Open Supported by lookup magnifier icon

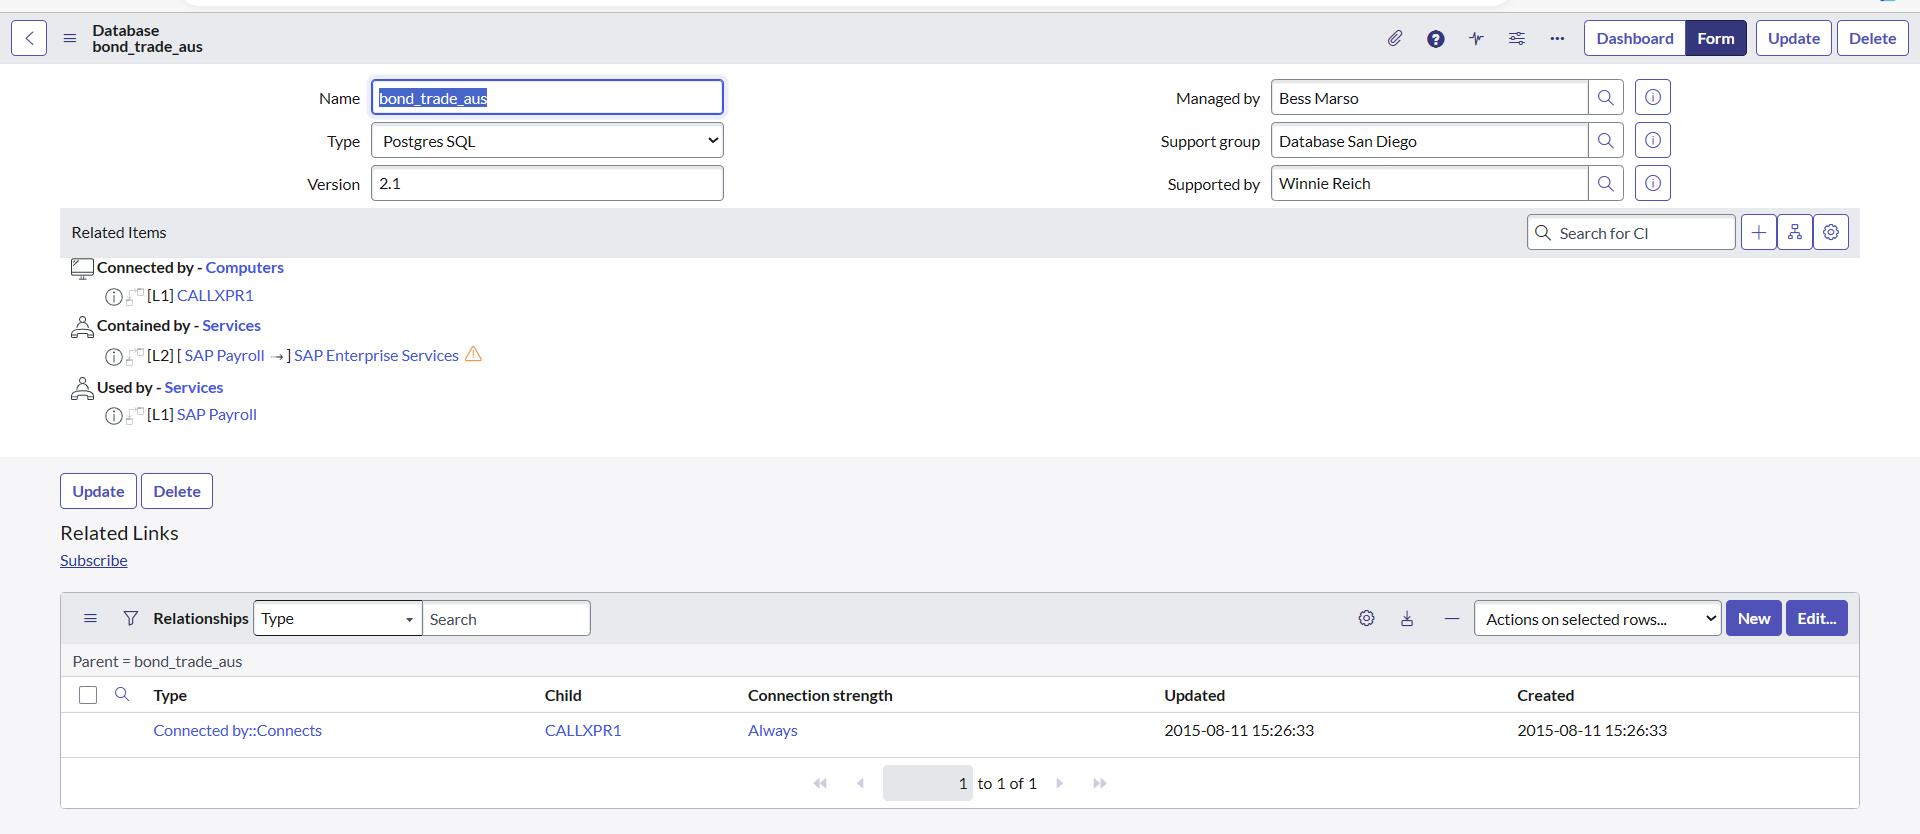click(x=1605, y=183)
